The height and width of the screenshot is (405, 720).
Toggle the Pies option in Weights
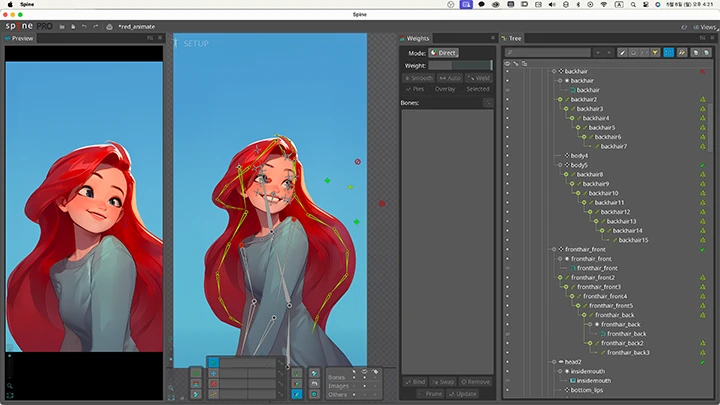pos(415,89)
